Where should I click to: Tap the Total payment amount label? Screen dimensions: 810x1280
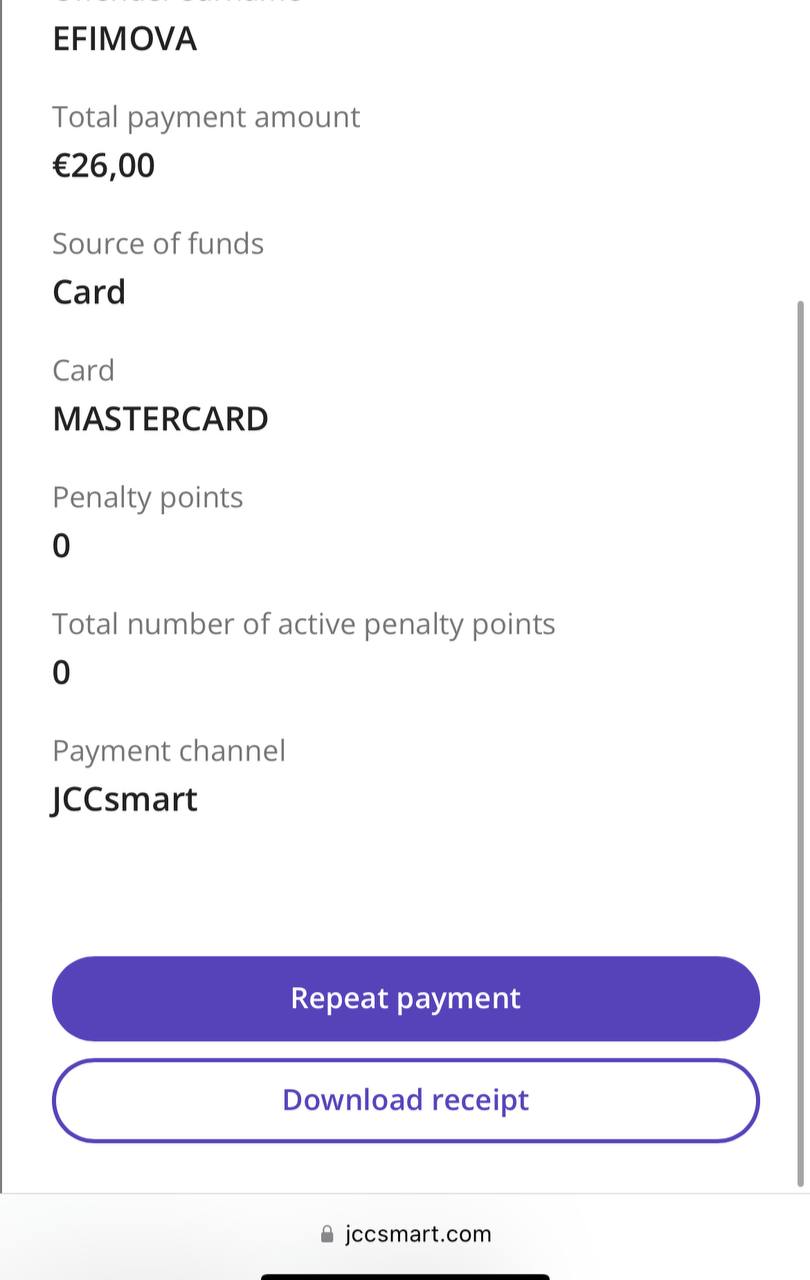click(206, 117)
